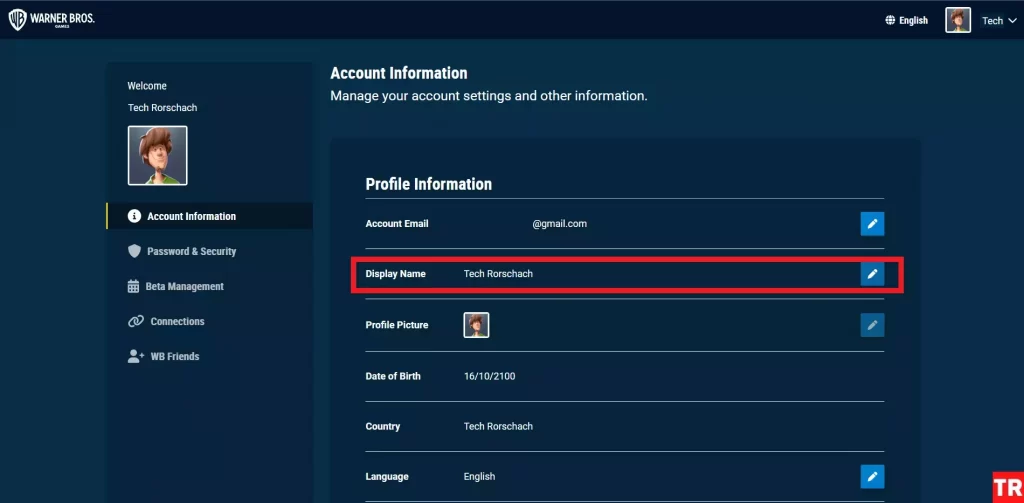Click the shield icon for Password & Security
Image resolution: width=1024 pixels, height=503 pixels.
tap(134, 252)
